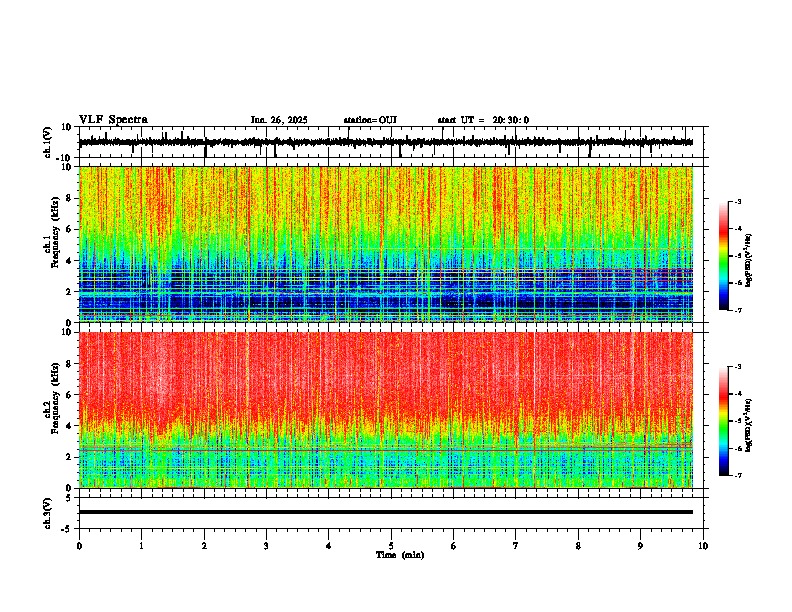Click tick label 9 on the time axis
Screen dimensions: 792x612
coord(640,546)
